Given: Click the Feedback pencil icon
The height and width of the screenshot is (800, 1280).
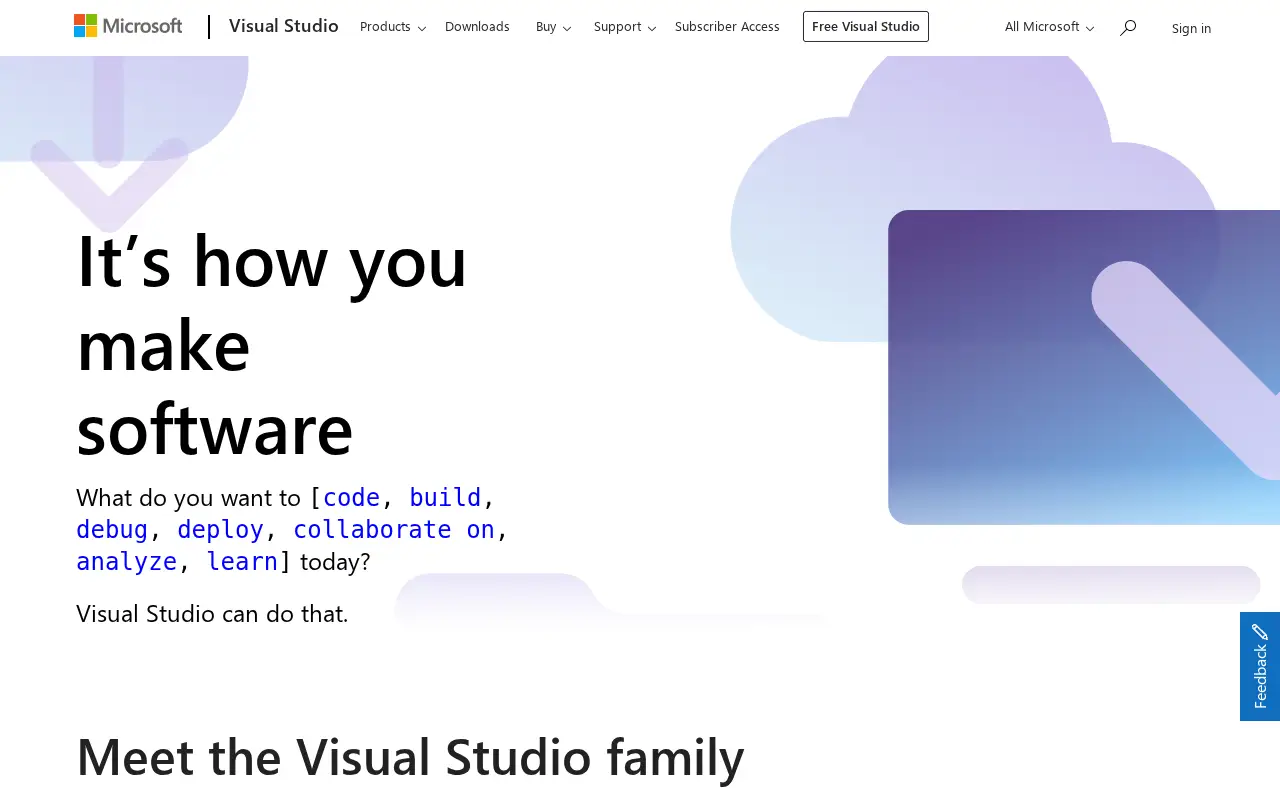Looking at the screenshot, I should (1260, 632).
